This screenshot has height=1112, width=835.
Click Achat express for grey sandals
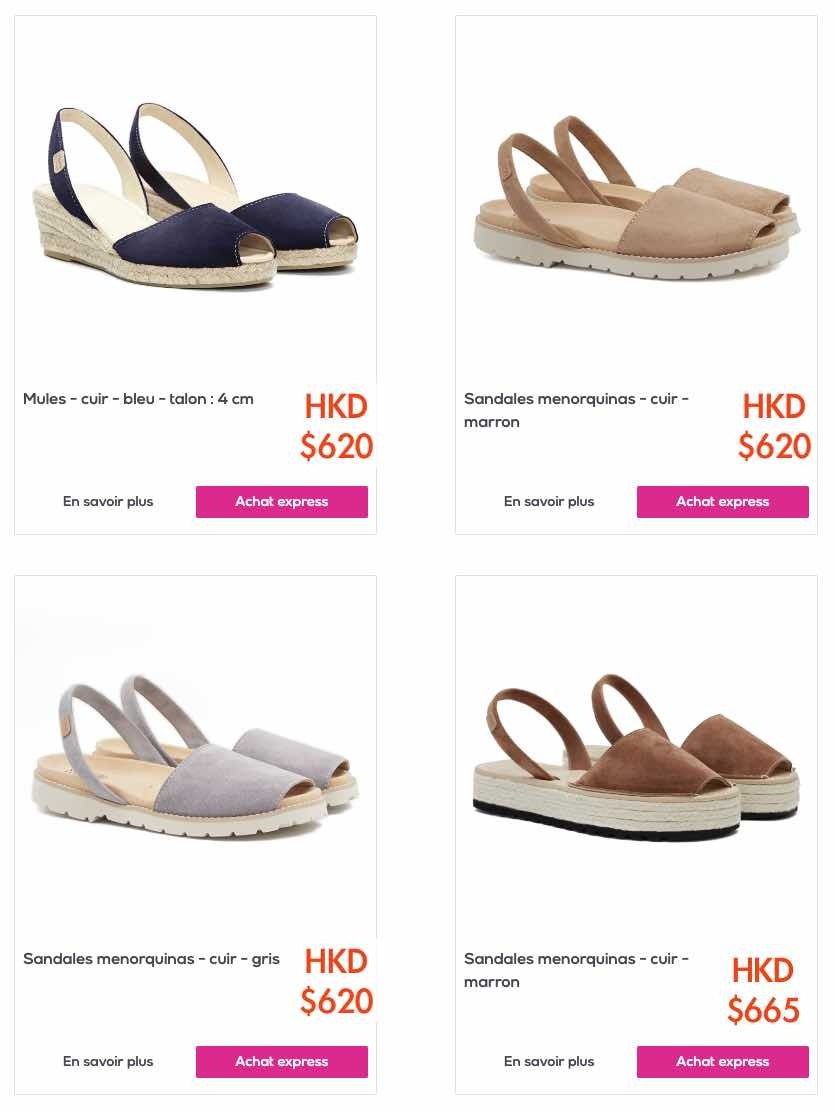[282, 1062]
